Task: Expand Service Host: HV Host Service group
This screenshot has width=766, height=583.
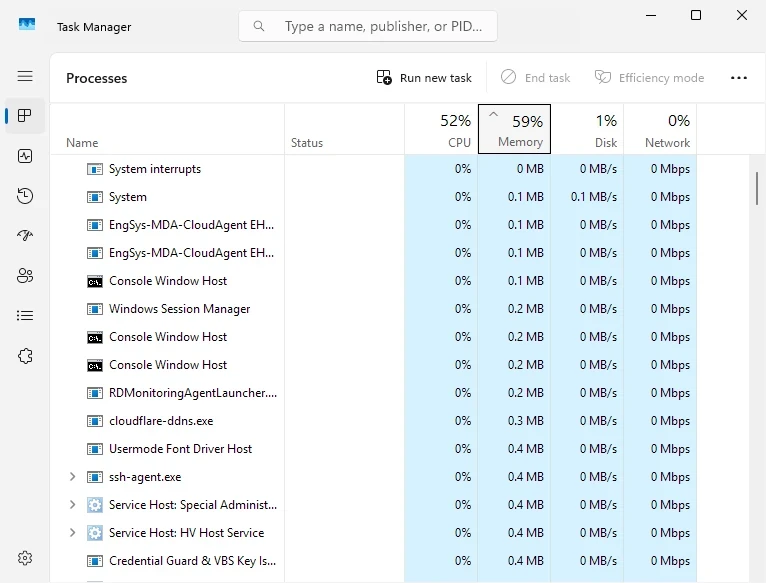Action: point(72,532)
